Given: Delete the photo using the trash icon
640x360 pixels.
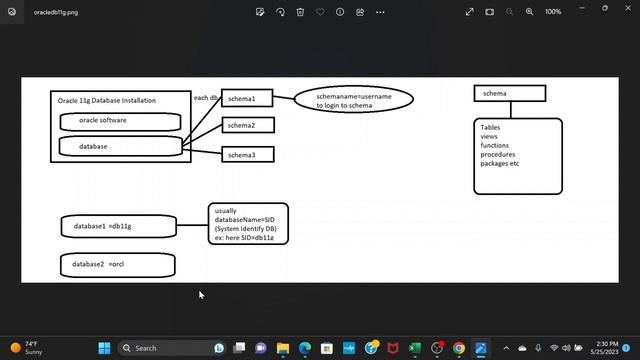Looking at the screenshot, I should click(300, 12).
